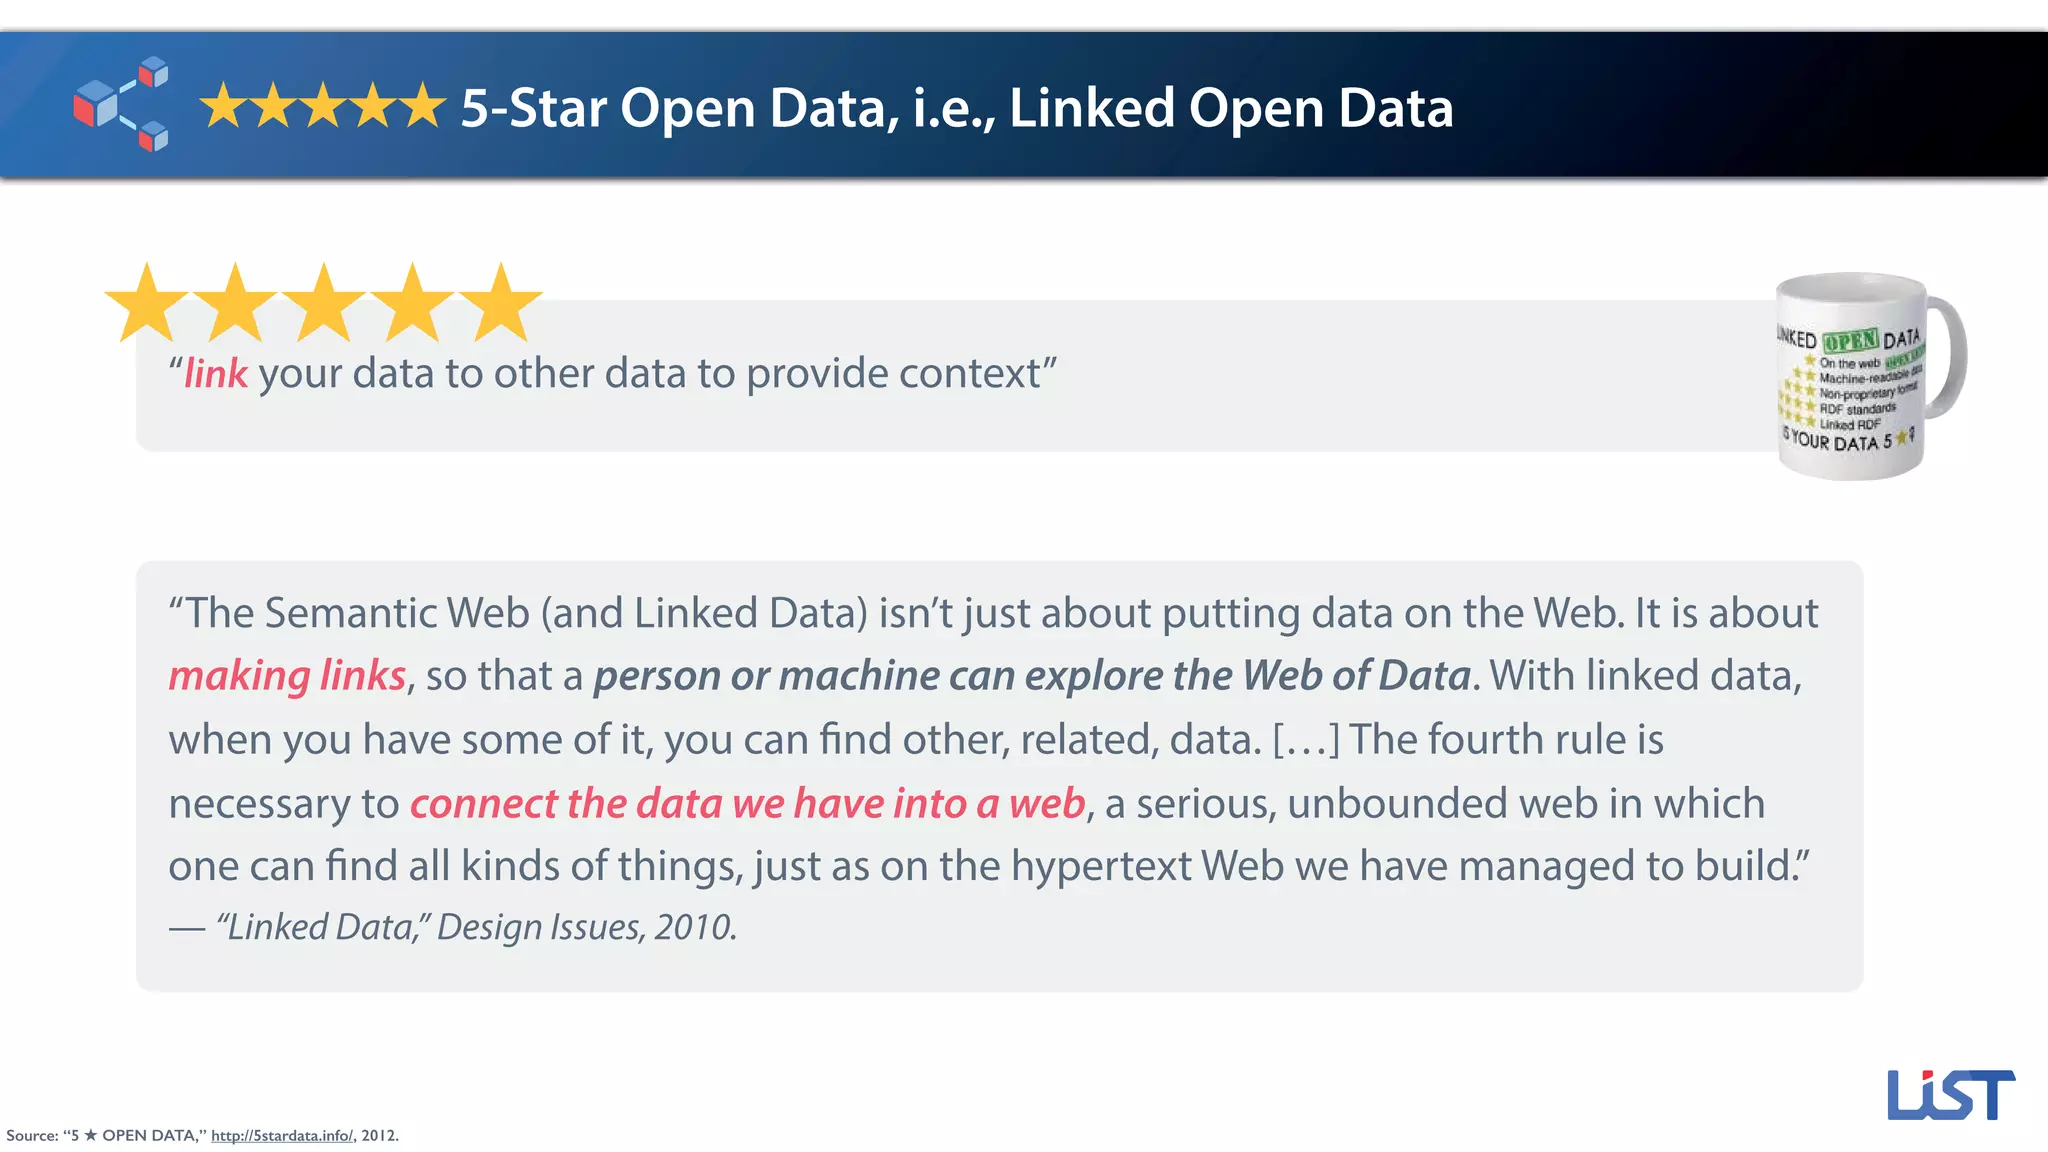Screen dimensions: 2048x1152
Task: Click the "5-Star Open Data" slide title
Action: coord(956,108)
